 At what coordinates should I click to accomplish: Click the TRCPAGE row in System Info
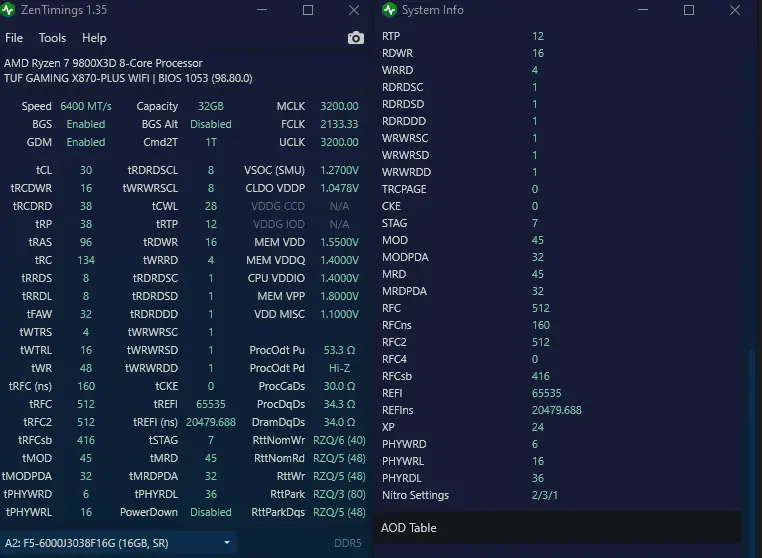coord(559,189)
